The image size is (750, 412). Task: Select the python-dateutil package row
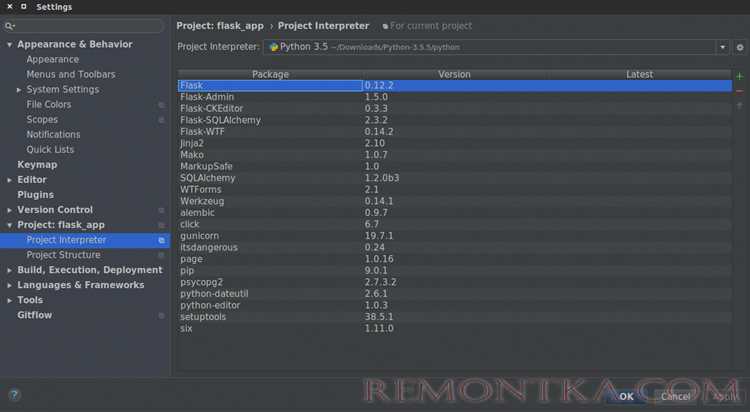point(455,294)
